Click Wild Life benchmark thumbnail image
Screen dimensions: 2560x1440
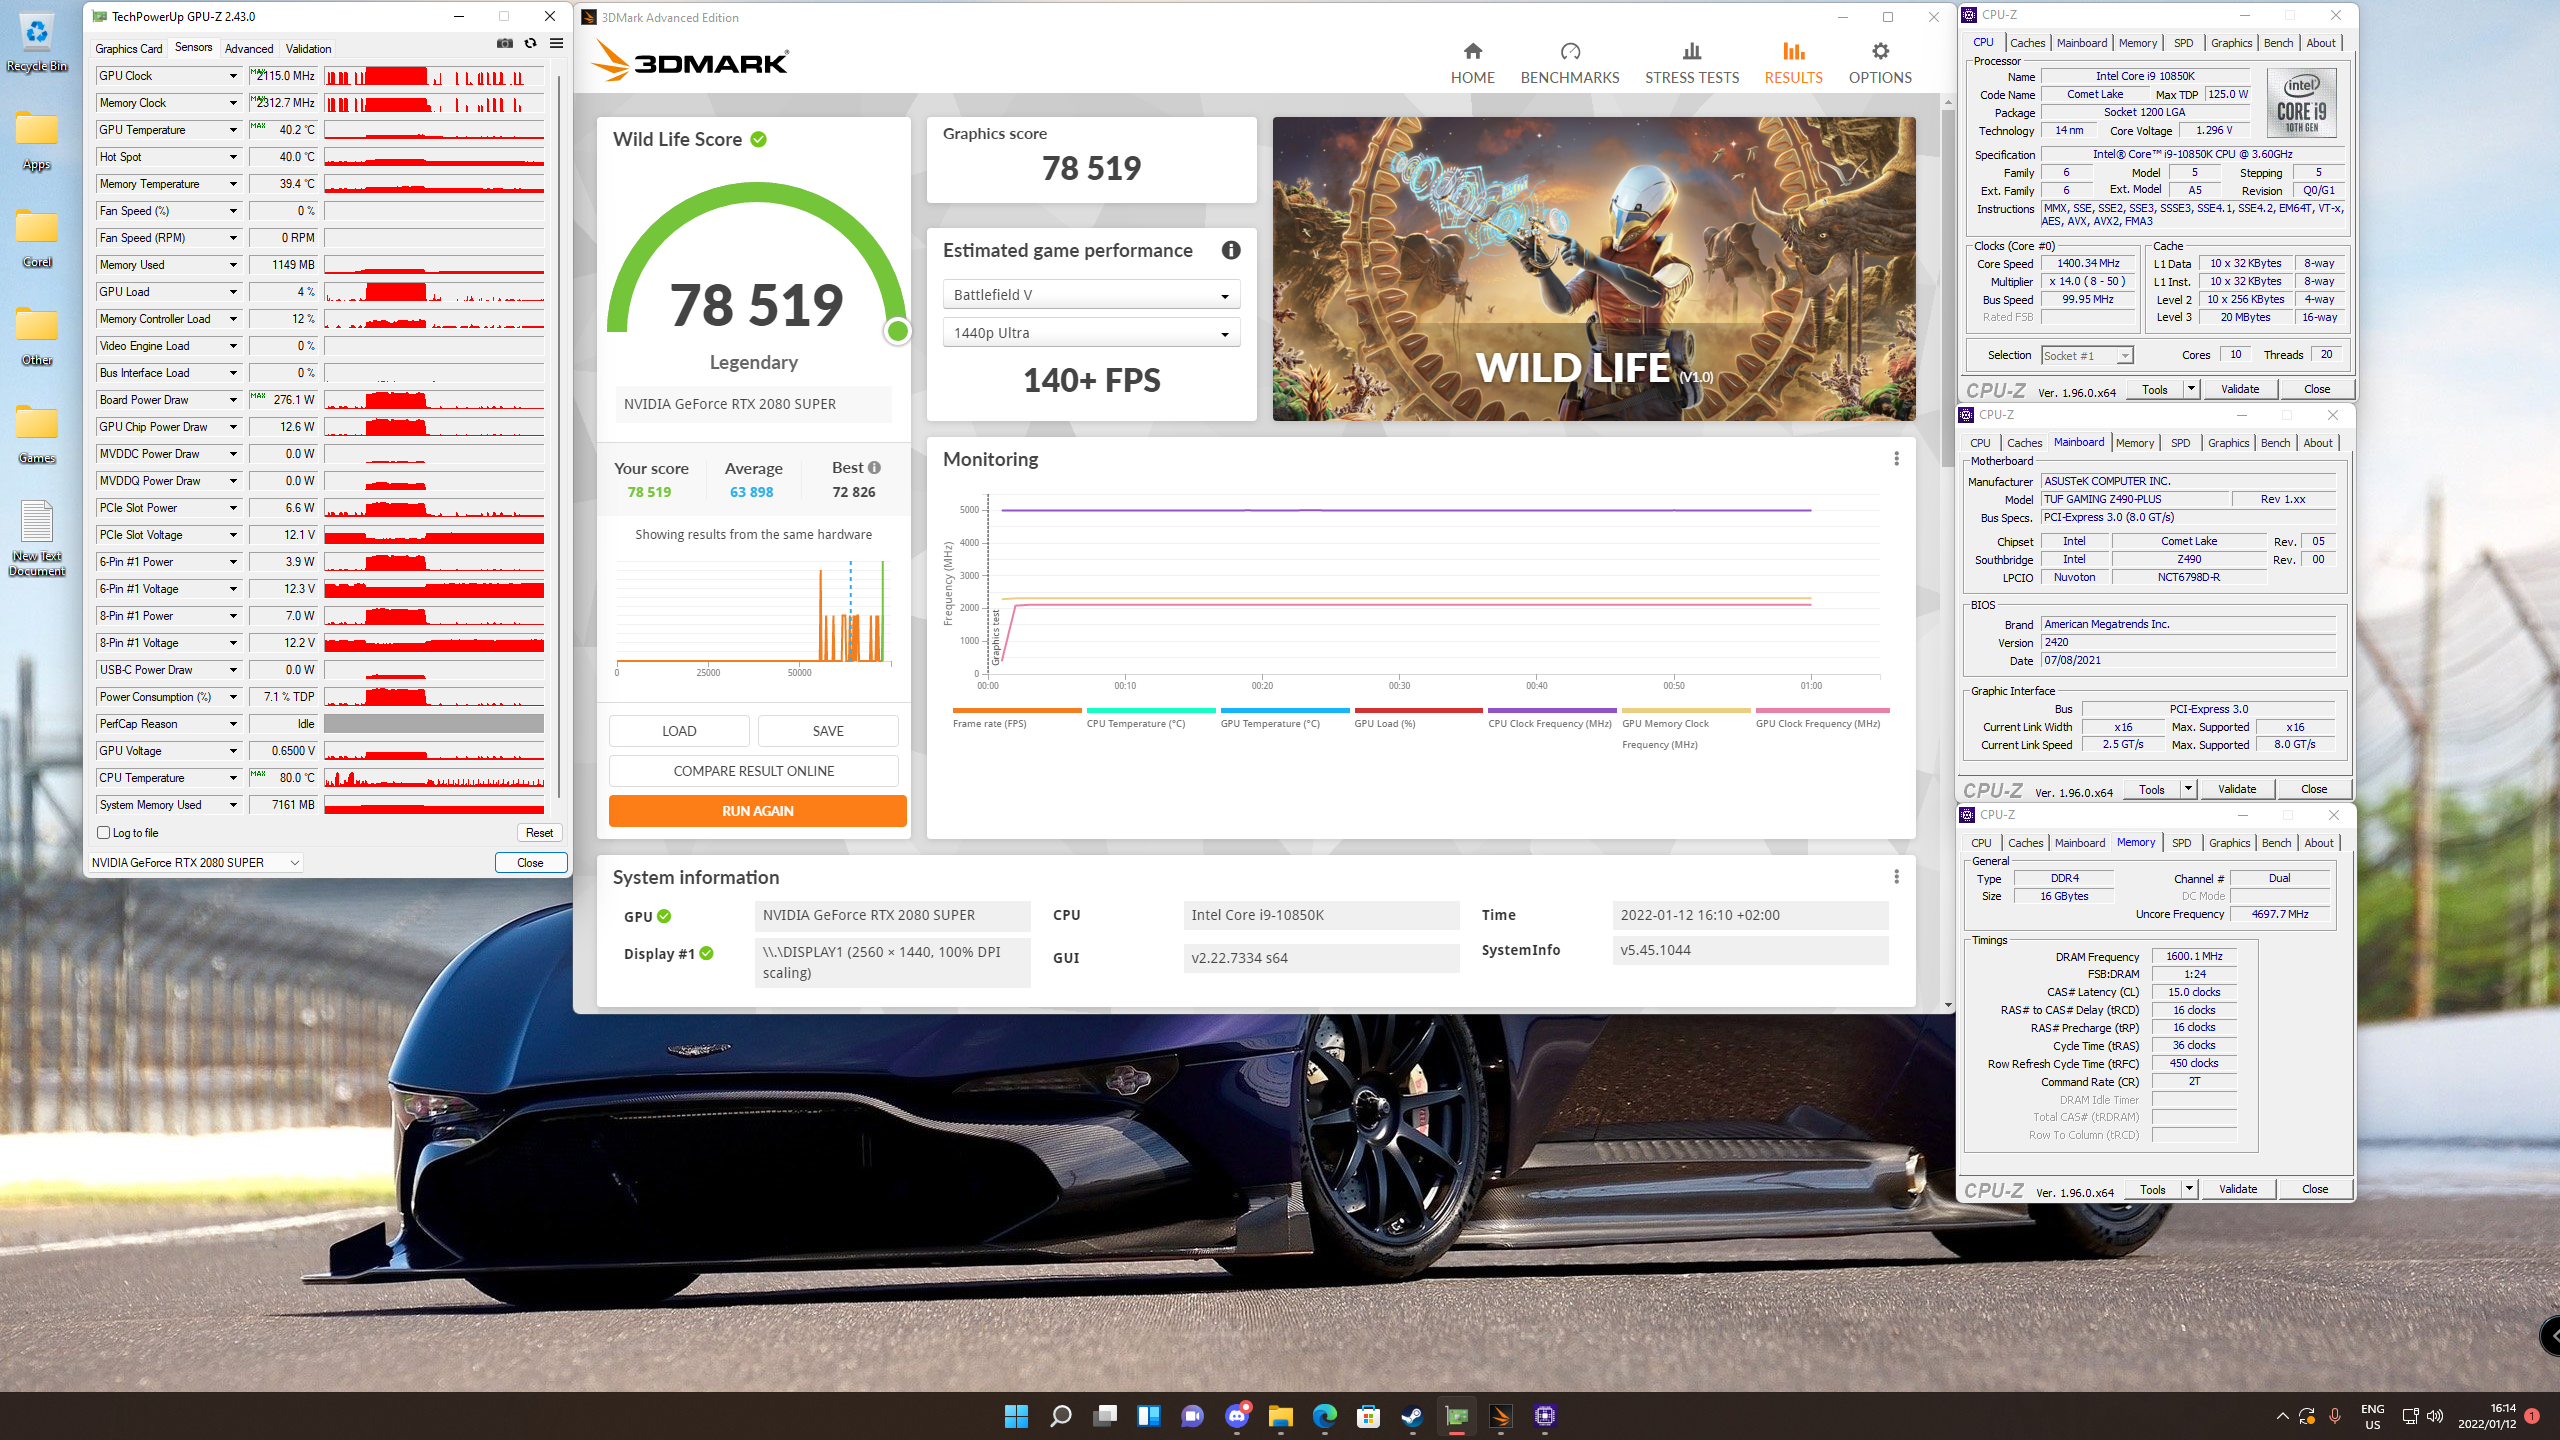pos(1594,269)
